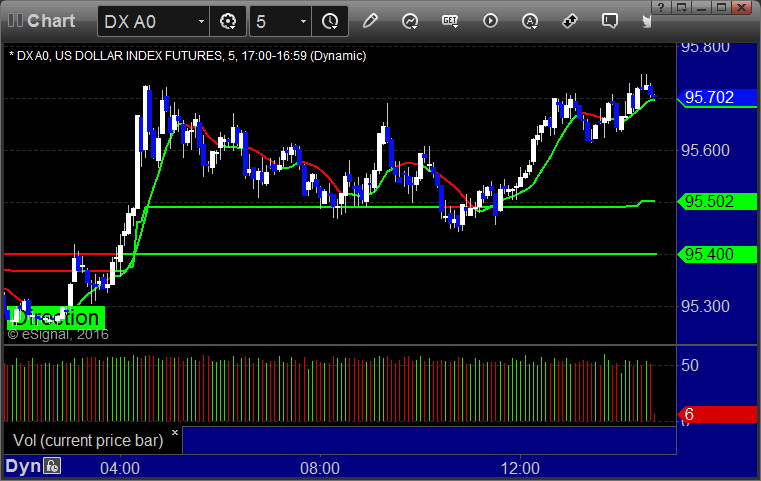The image size is (761, 481).
Task: Click the Dyn label at bottom left
Action: tap(23, 466)
